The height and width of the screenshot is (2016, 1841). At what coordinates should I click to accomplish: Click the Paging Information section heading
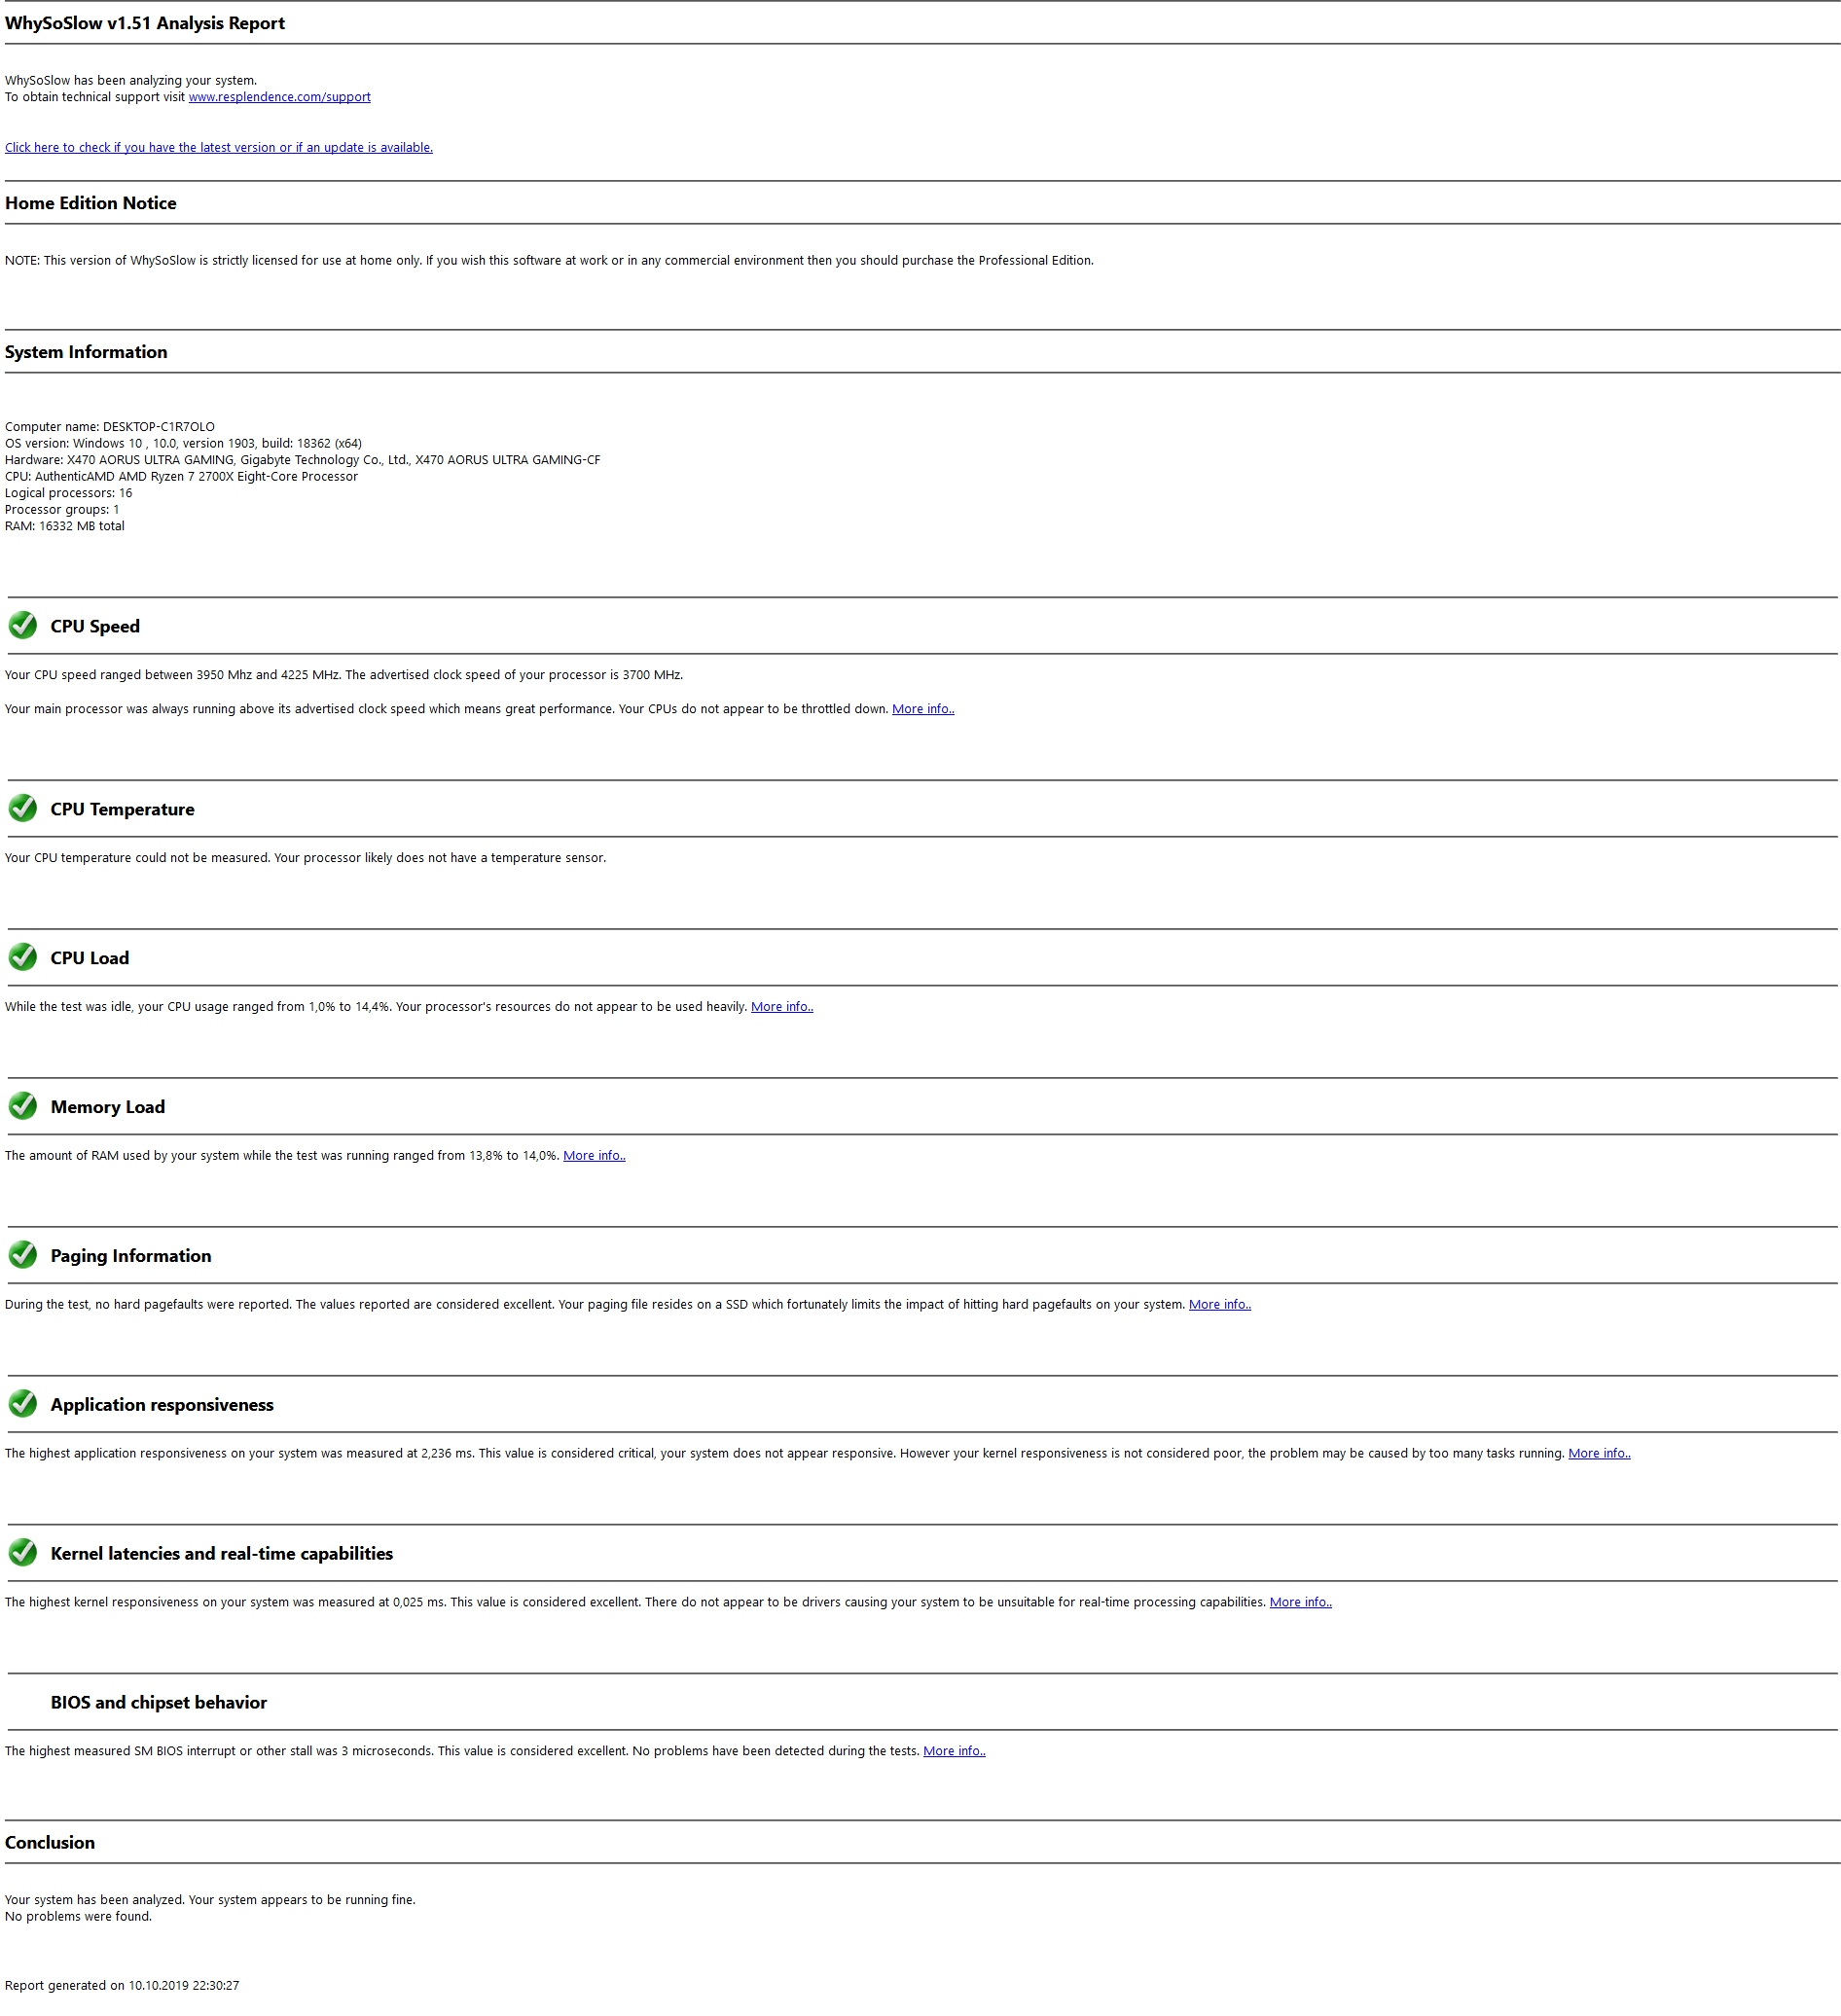click(x=131, y=1257)
